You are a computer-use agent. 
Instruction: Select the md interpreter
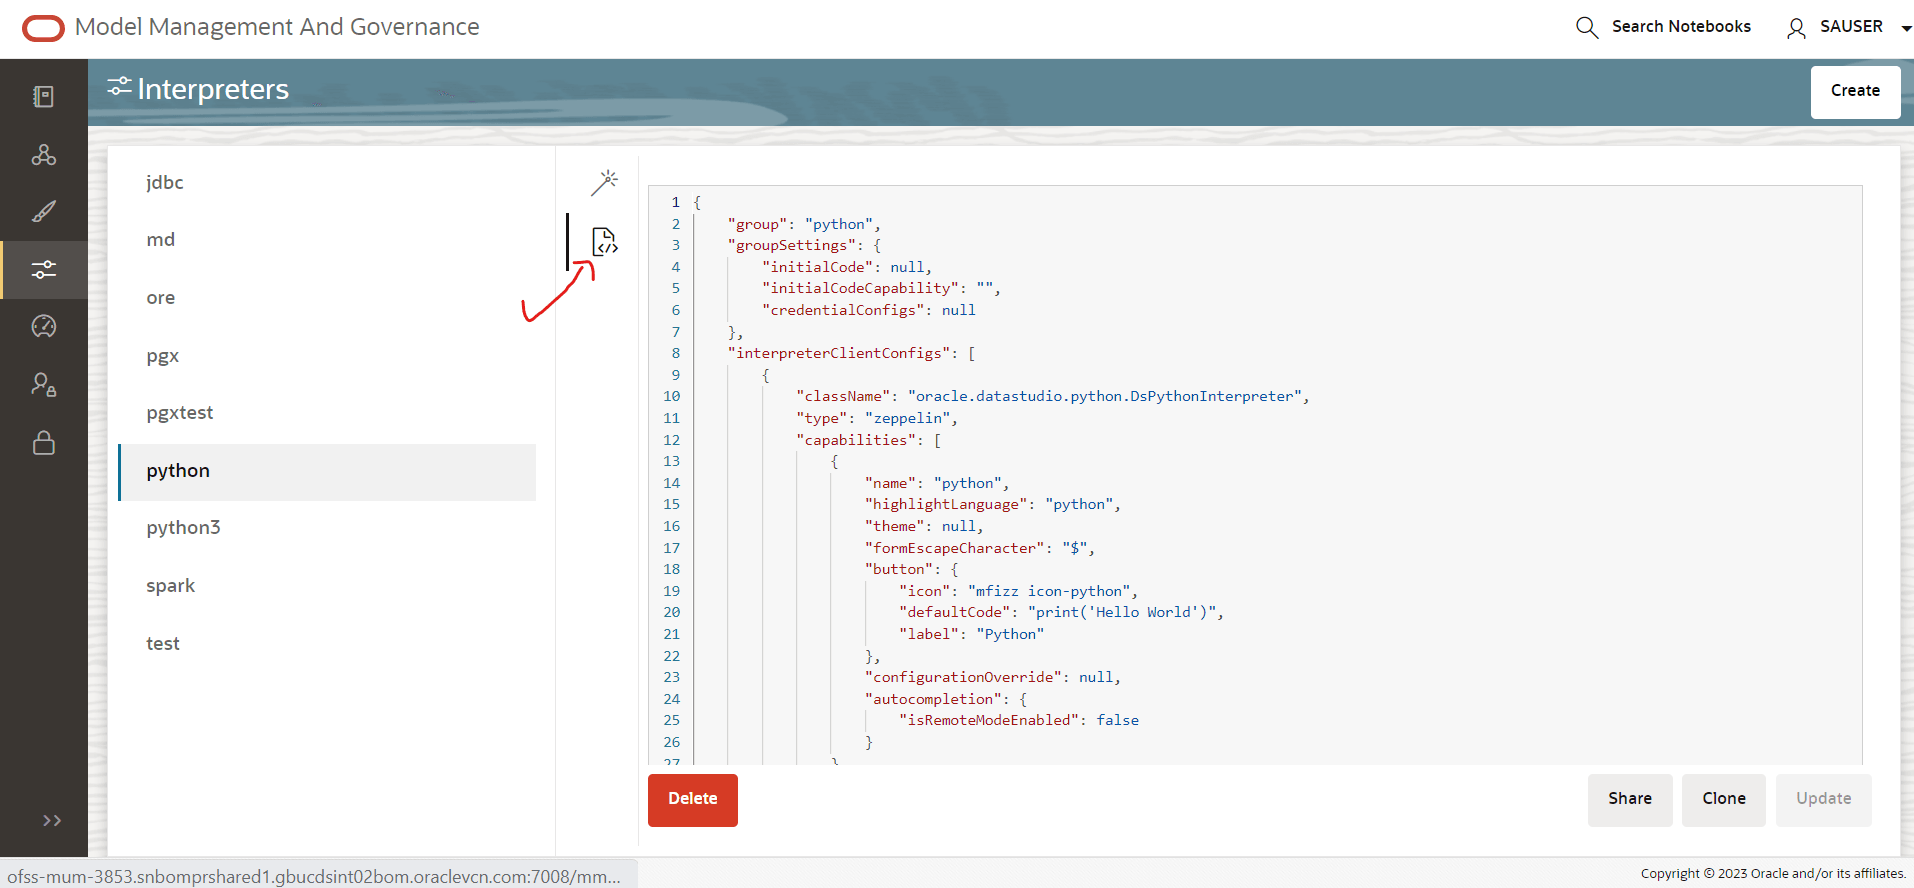pyautogui.click(x=327, y=240)
